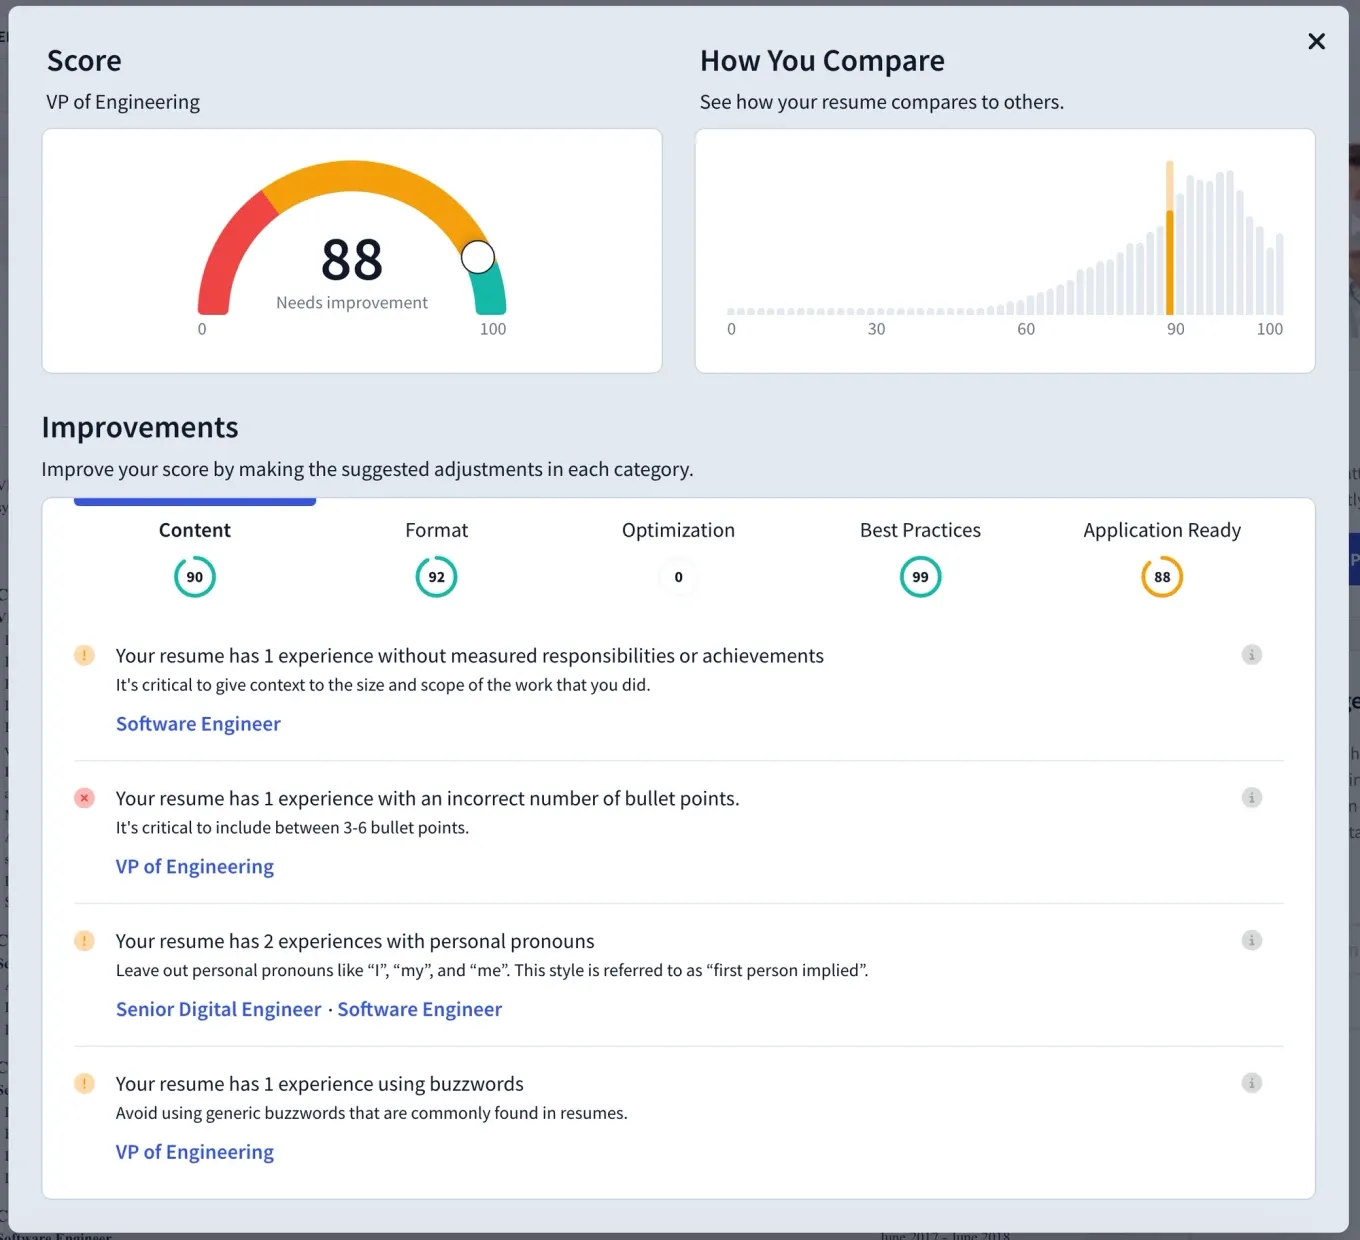Screen dimensions: 1360x1240
Task: Click warning icon beside personal pronouns issue
Action: point(85,940)
